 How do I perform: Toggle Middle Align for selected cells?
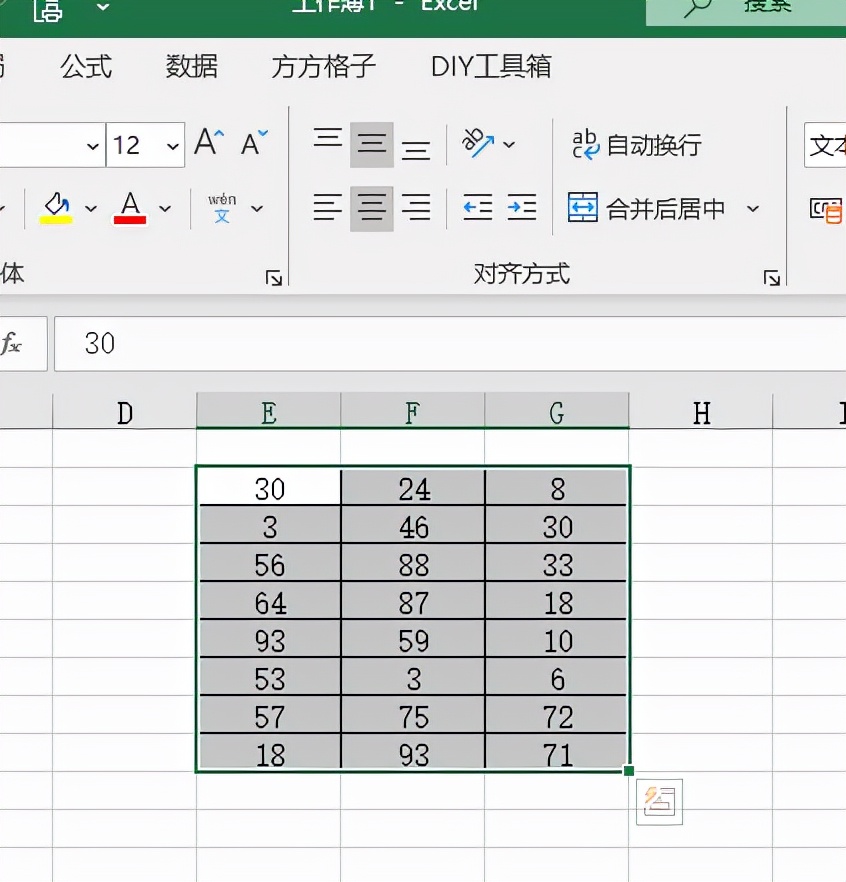click(x=371, y=143)
